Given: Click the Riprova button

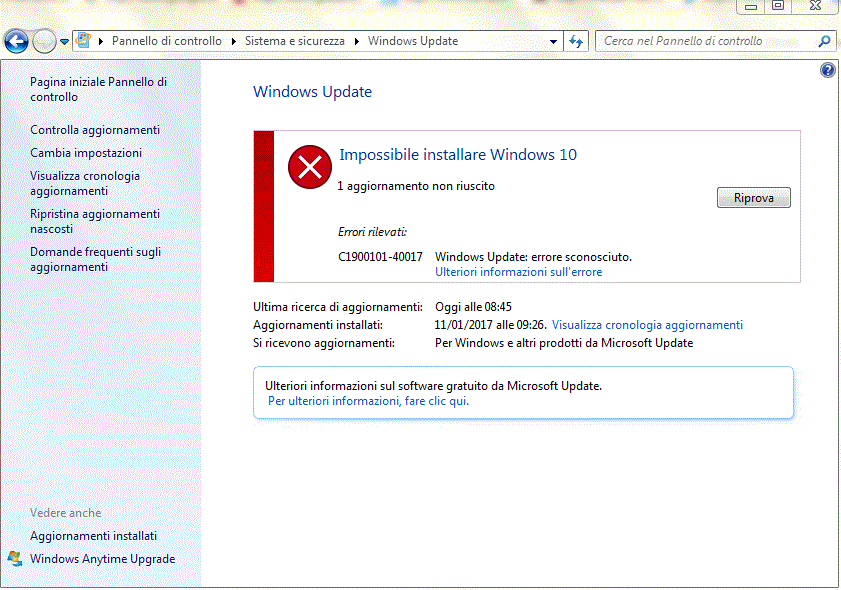Looking at the screenshot, I should 754,197.
